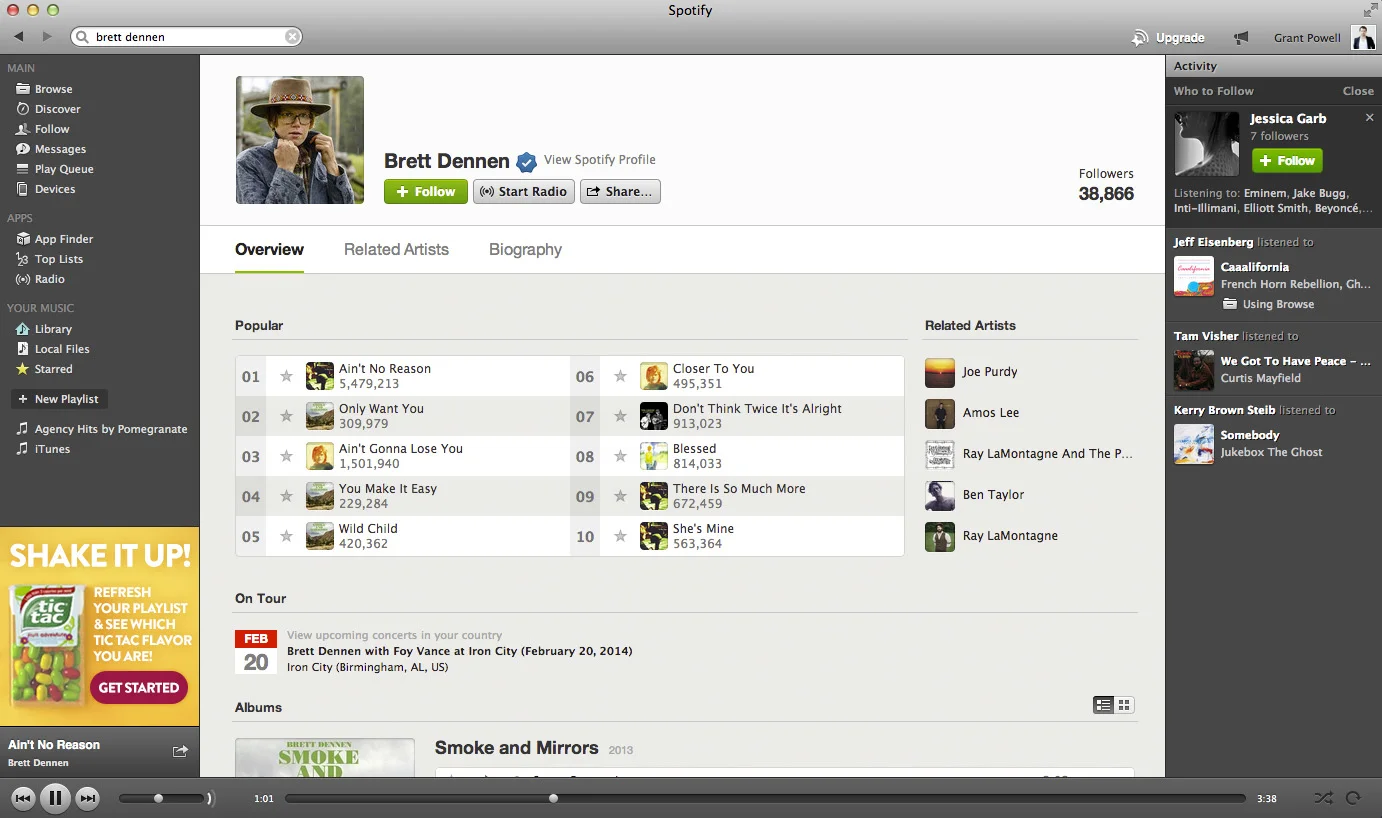Follow Jessica Garb
The width and height of the screenshot is (1382, 818).
click(x=1287, y=161)
